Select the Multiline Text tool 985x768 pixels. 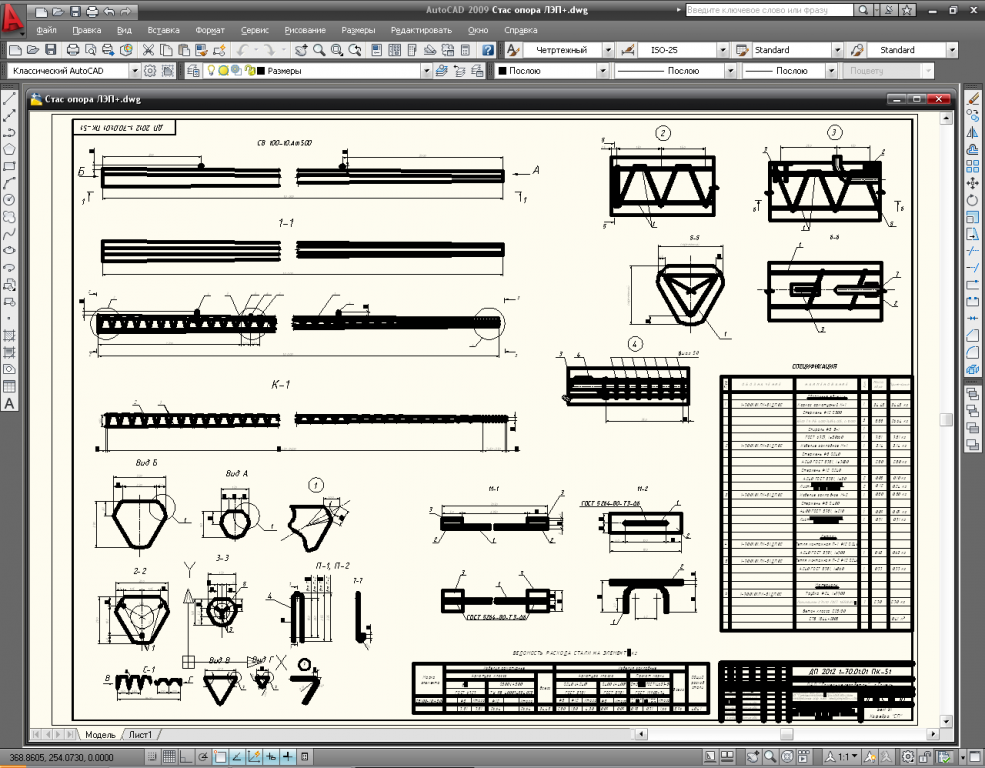coord(9,403)
